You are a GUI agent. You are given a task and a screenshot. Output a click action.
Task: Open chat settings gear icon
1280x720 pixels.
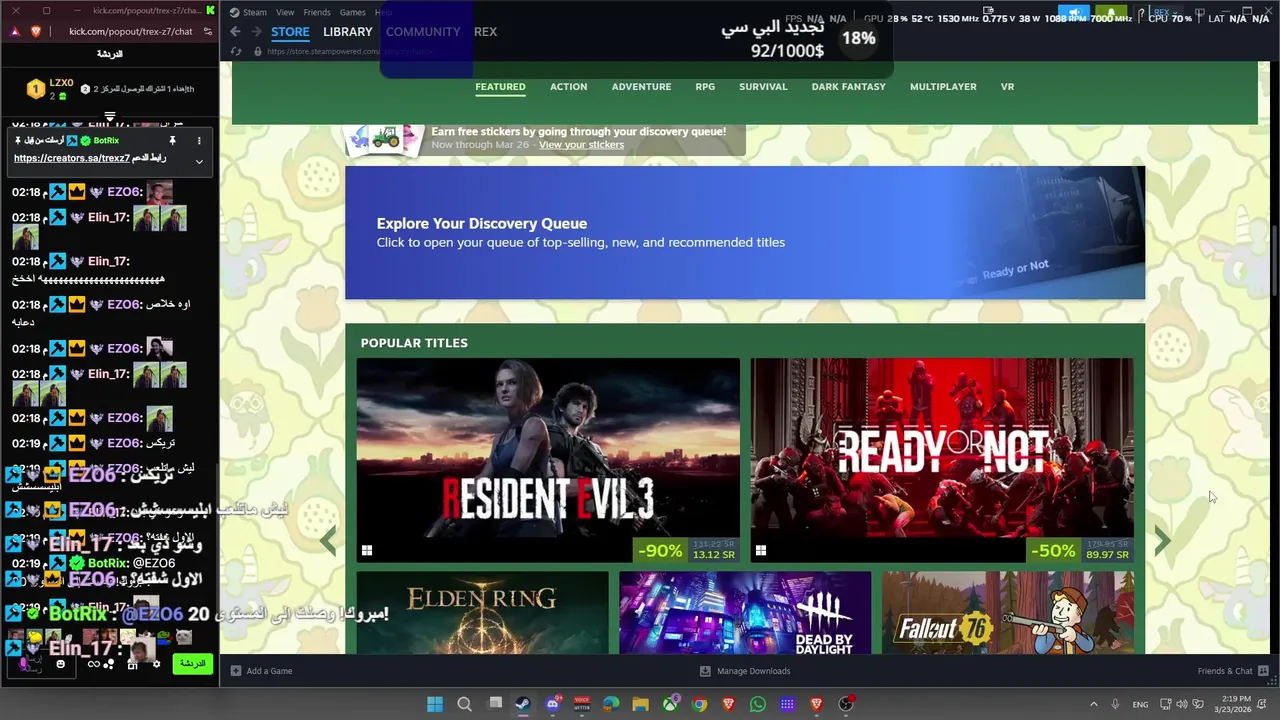156,664
